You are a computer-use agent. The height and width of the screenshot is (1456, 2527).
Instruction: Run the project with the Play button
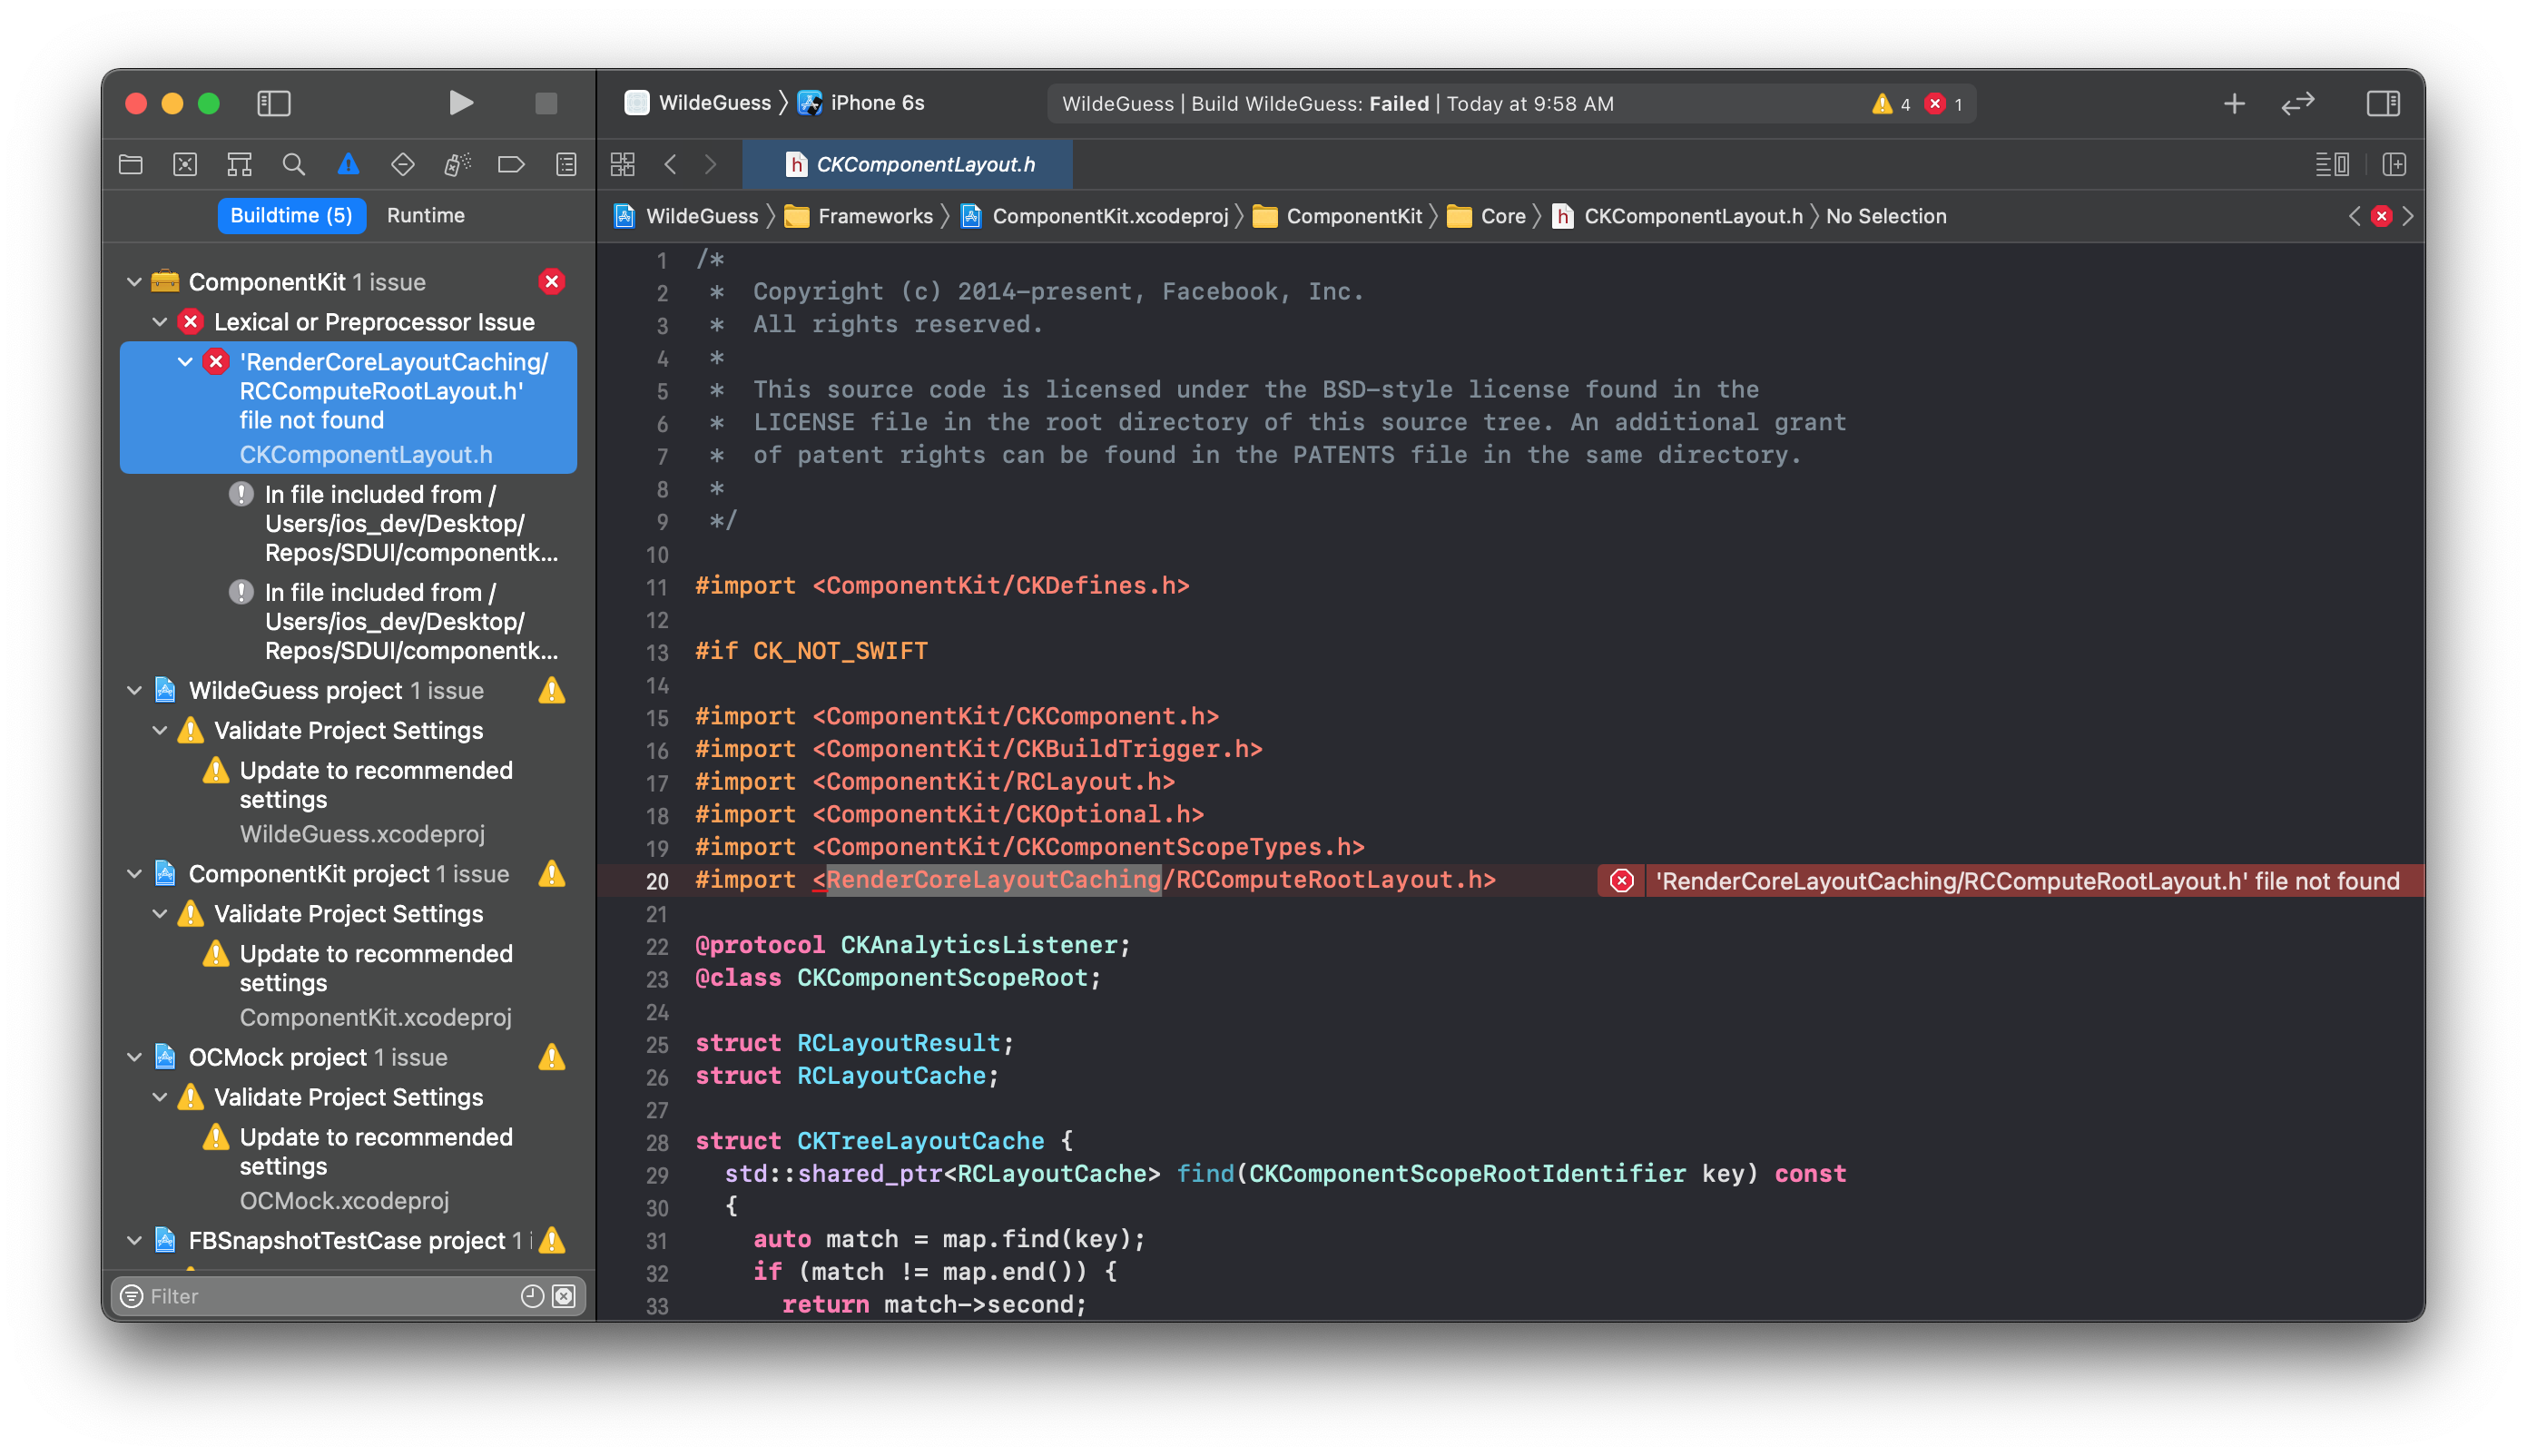pyautogui.click(x=460, y=103)
